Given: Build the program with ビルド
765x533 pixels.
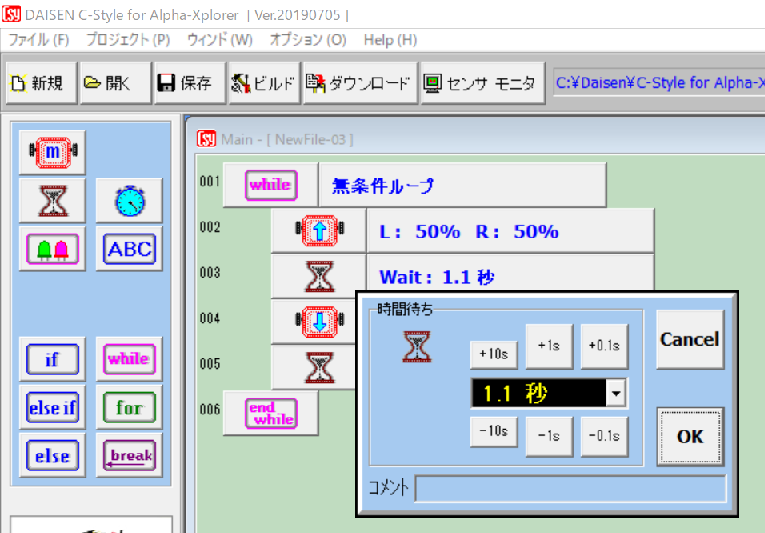Looking at the screenshot, I should [x=264, y=83].
